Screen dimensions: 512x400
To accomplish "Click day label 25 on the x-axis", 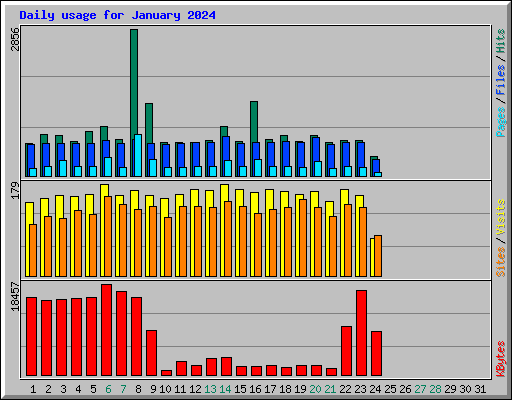I will coord(390,389).
